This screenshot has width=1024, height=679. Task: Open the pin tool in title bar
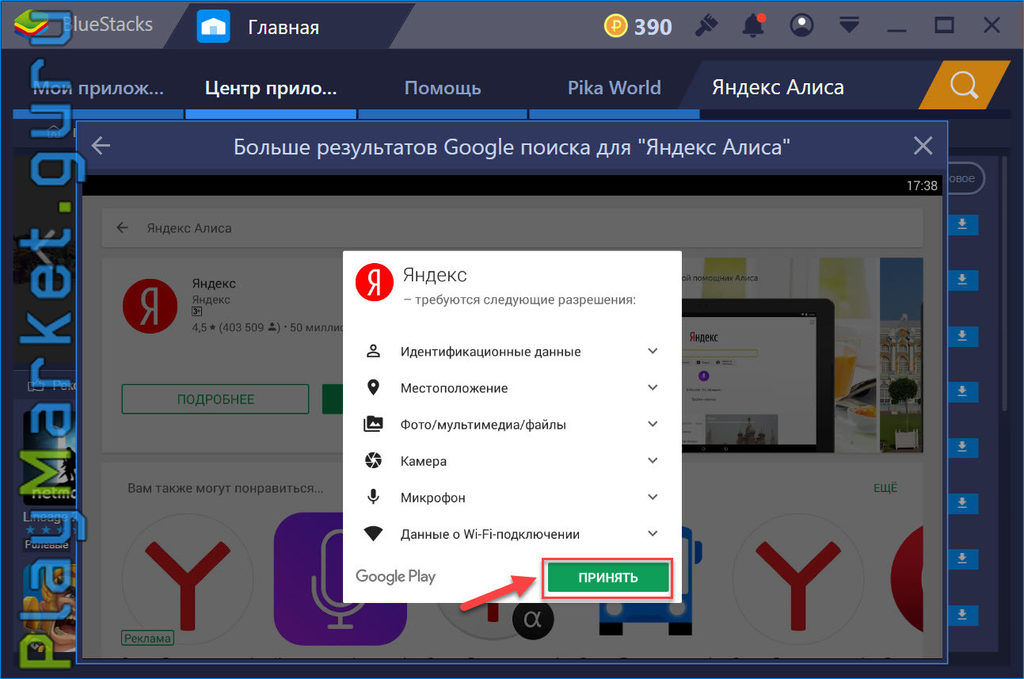tap(706, 25)
